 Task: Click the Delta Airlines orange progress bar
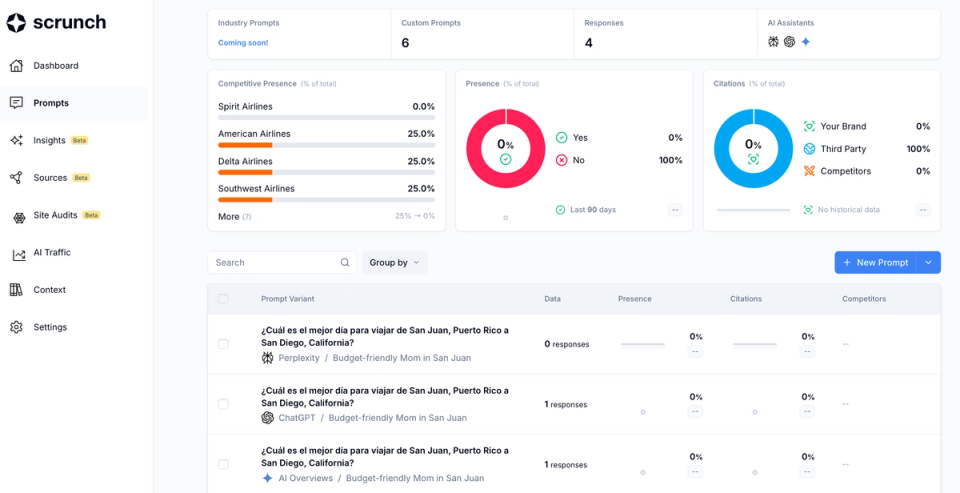coord(245,173)
